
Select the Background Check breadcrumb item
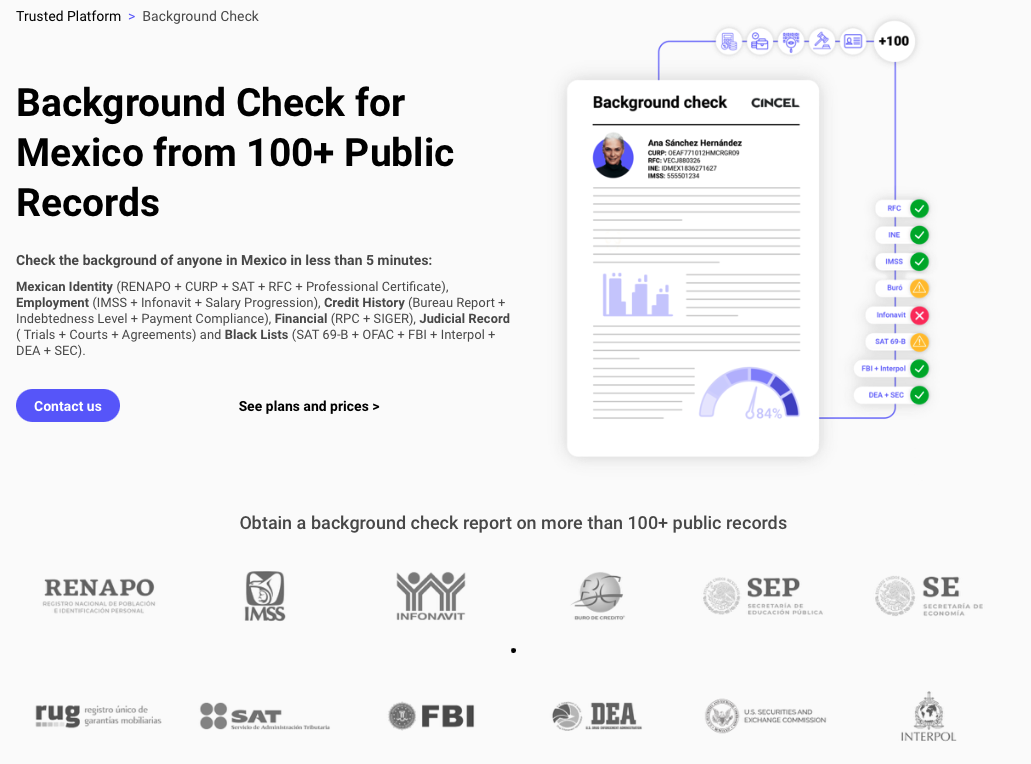coord(199,16)
